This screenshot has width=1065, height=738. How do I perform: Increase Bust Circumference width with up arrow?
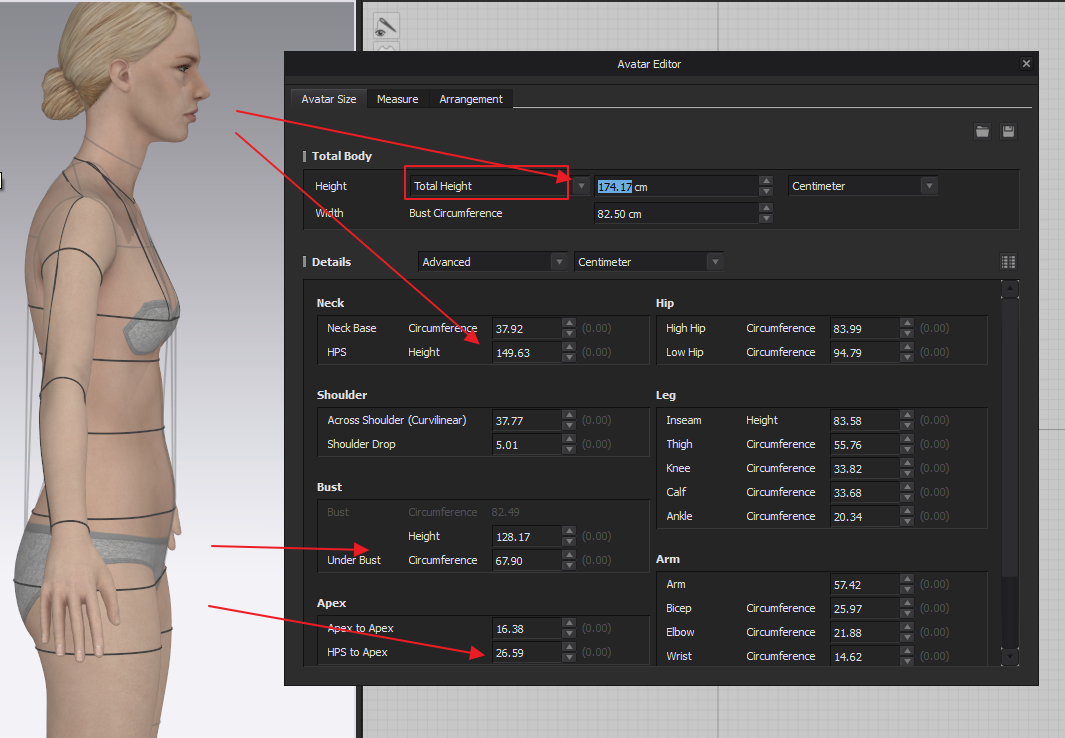[x=766, y=208]
